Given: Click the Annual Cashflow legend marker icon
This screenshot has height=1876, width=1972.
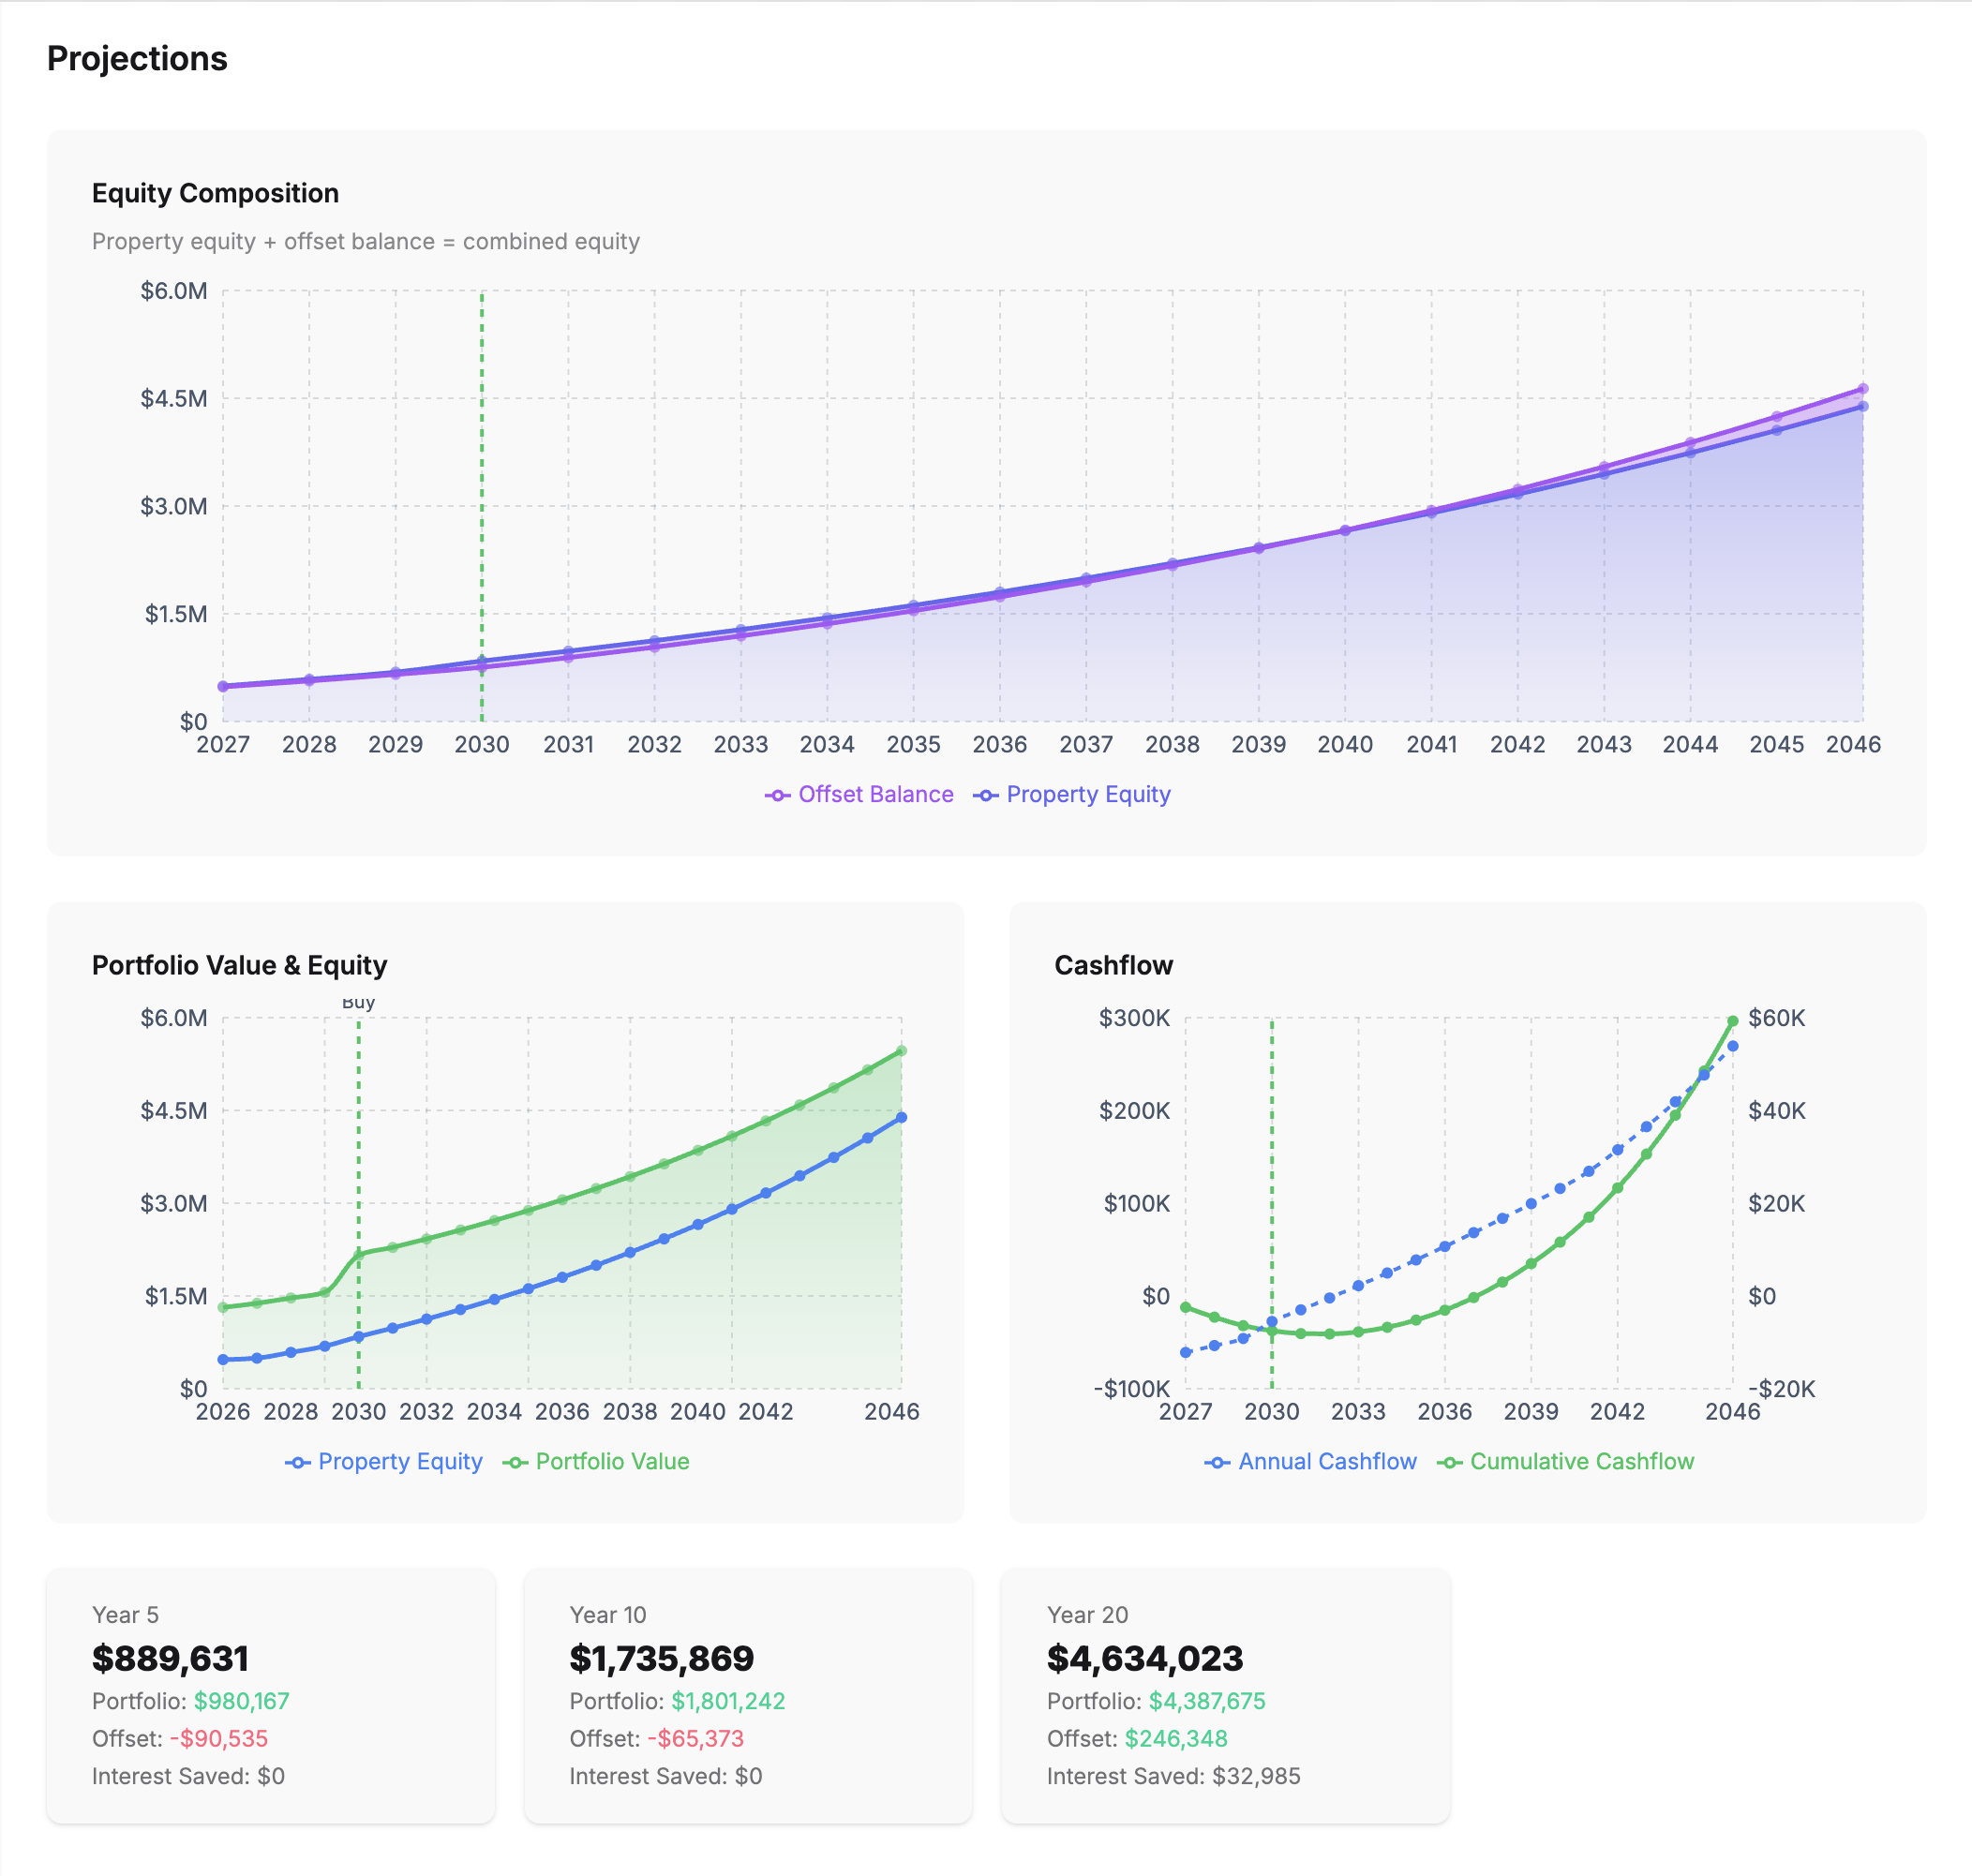Looking at the screenshot, I should [x=1217, y=1461].
